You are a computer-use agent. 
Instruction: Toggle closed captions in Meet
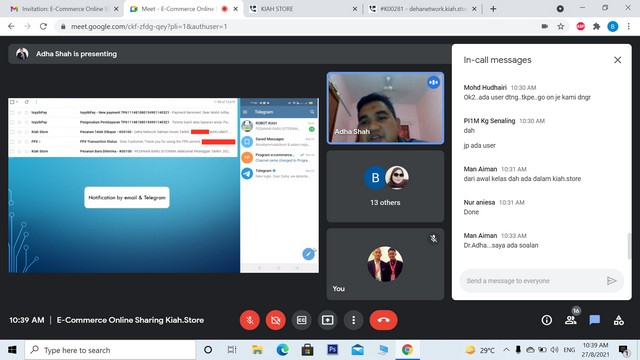(x=302, y=320)
